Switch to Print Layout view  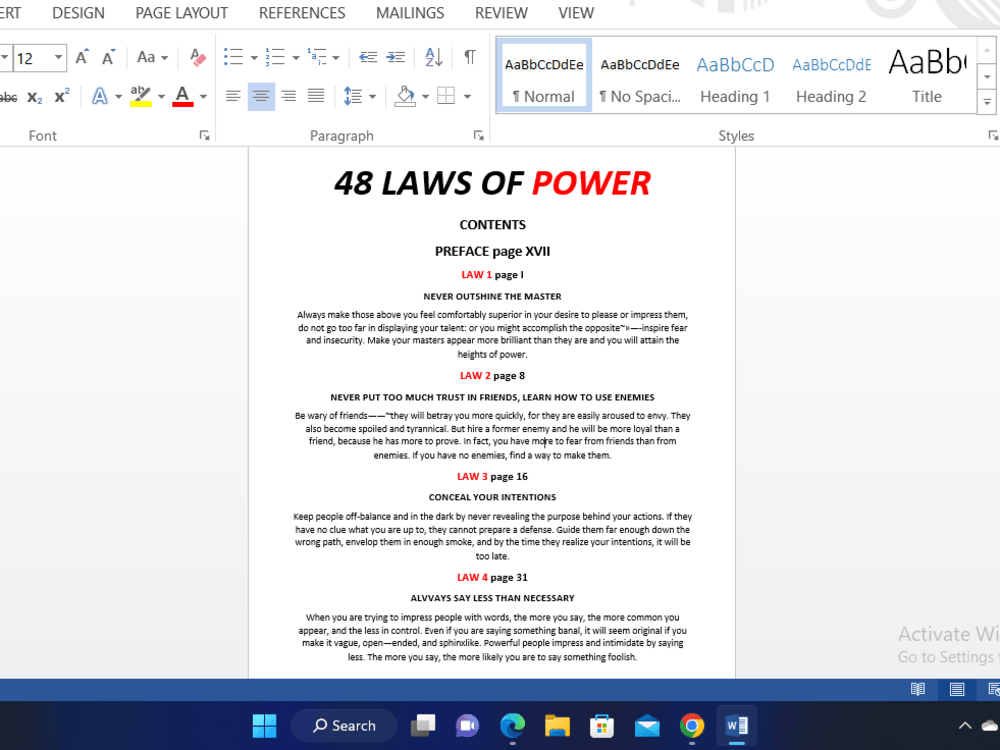click(957, 689)
